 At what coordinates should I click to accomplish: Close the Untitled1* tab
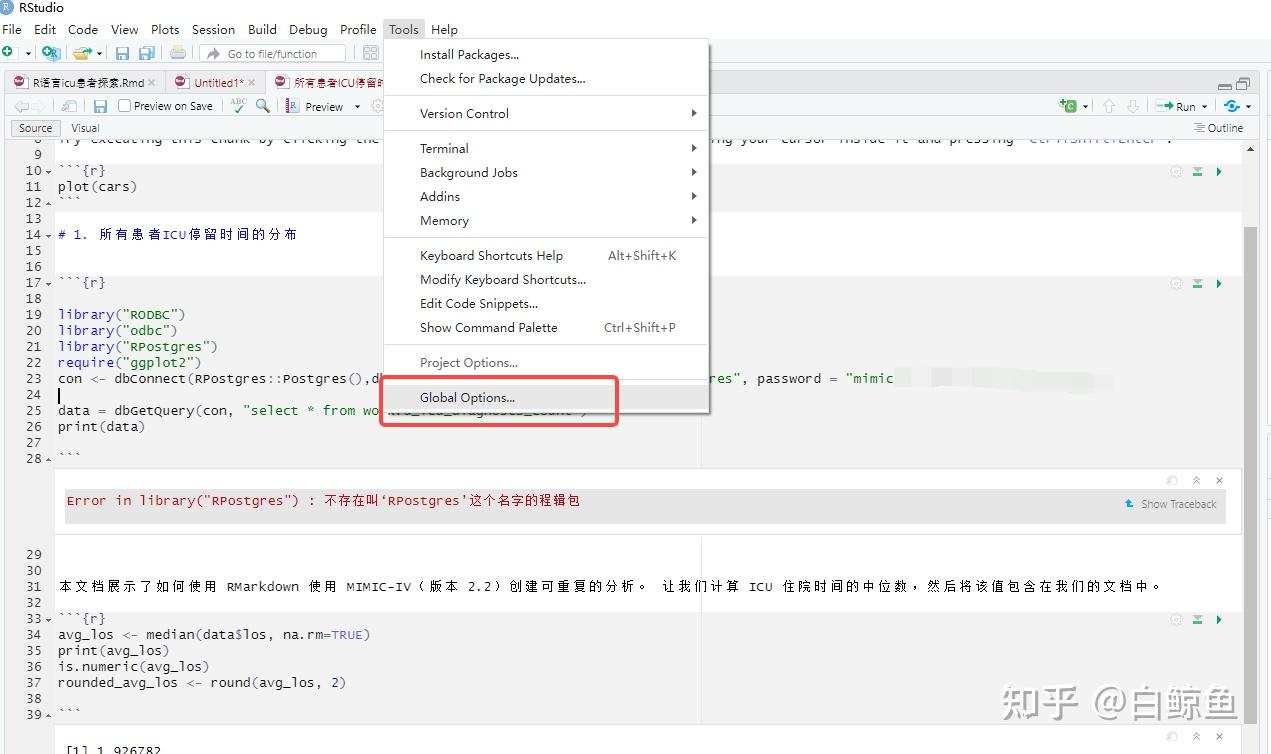(252, 83)
